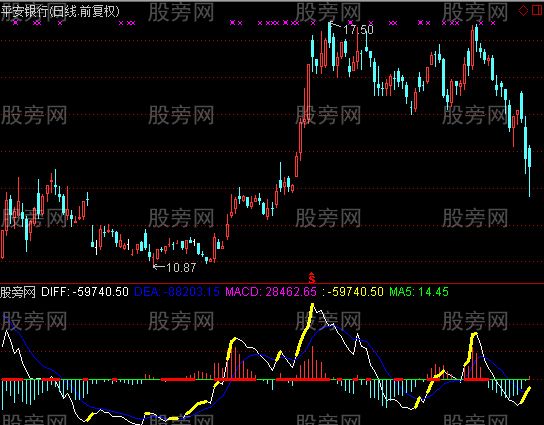This screenshot has height=425, width=544.
Task: Click the 17.50 high price label
Action: (358, 30)
